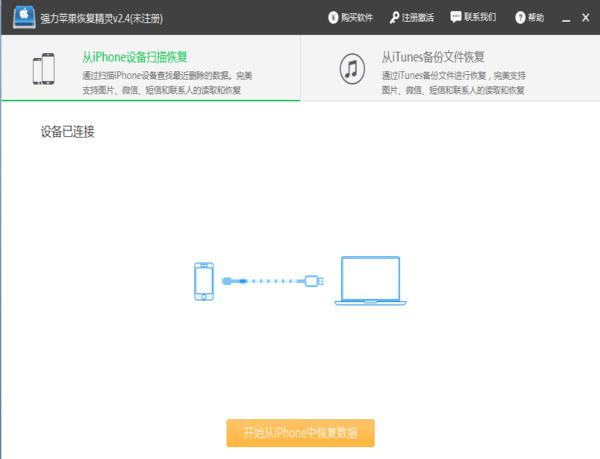The width and height of the screenshot is (600, 459).
Task: Click the question mark help icon
Action: (520, 17)
